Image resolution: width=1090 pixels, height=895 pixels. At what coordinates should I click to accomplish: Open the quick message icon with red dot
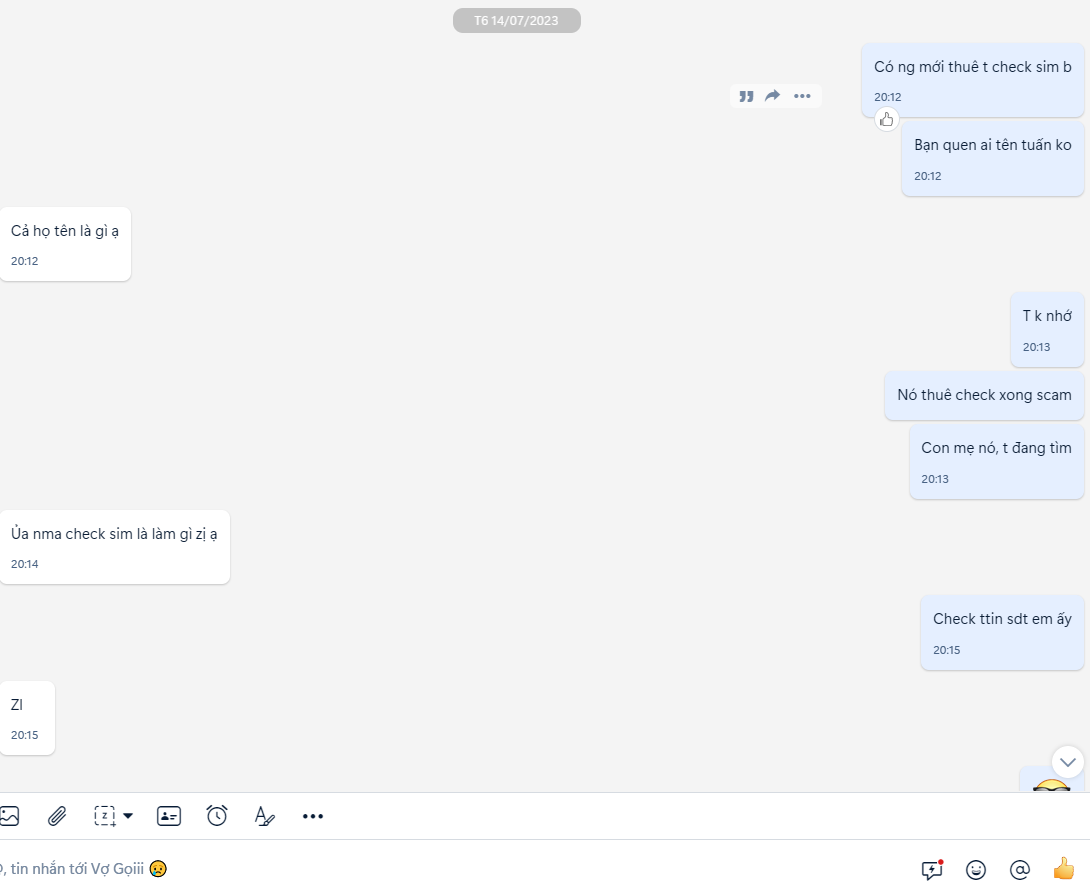tap(932, 869)
